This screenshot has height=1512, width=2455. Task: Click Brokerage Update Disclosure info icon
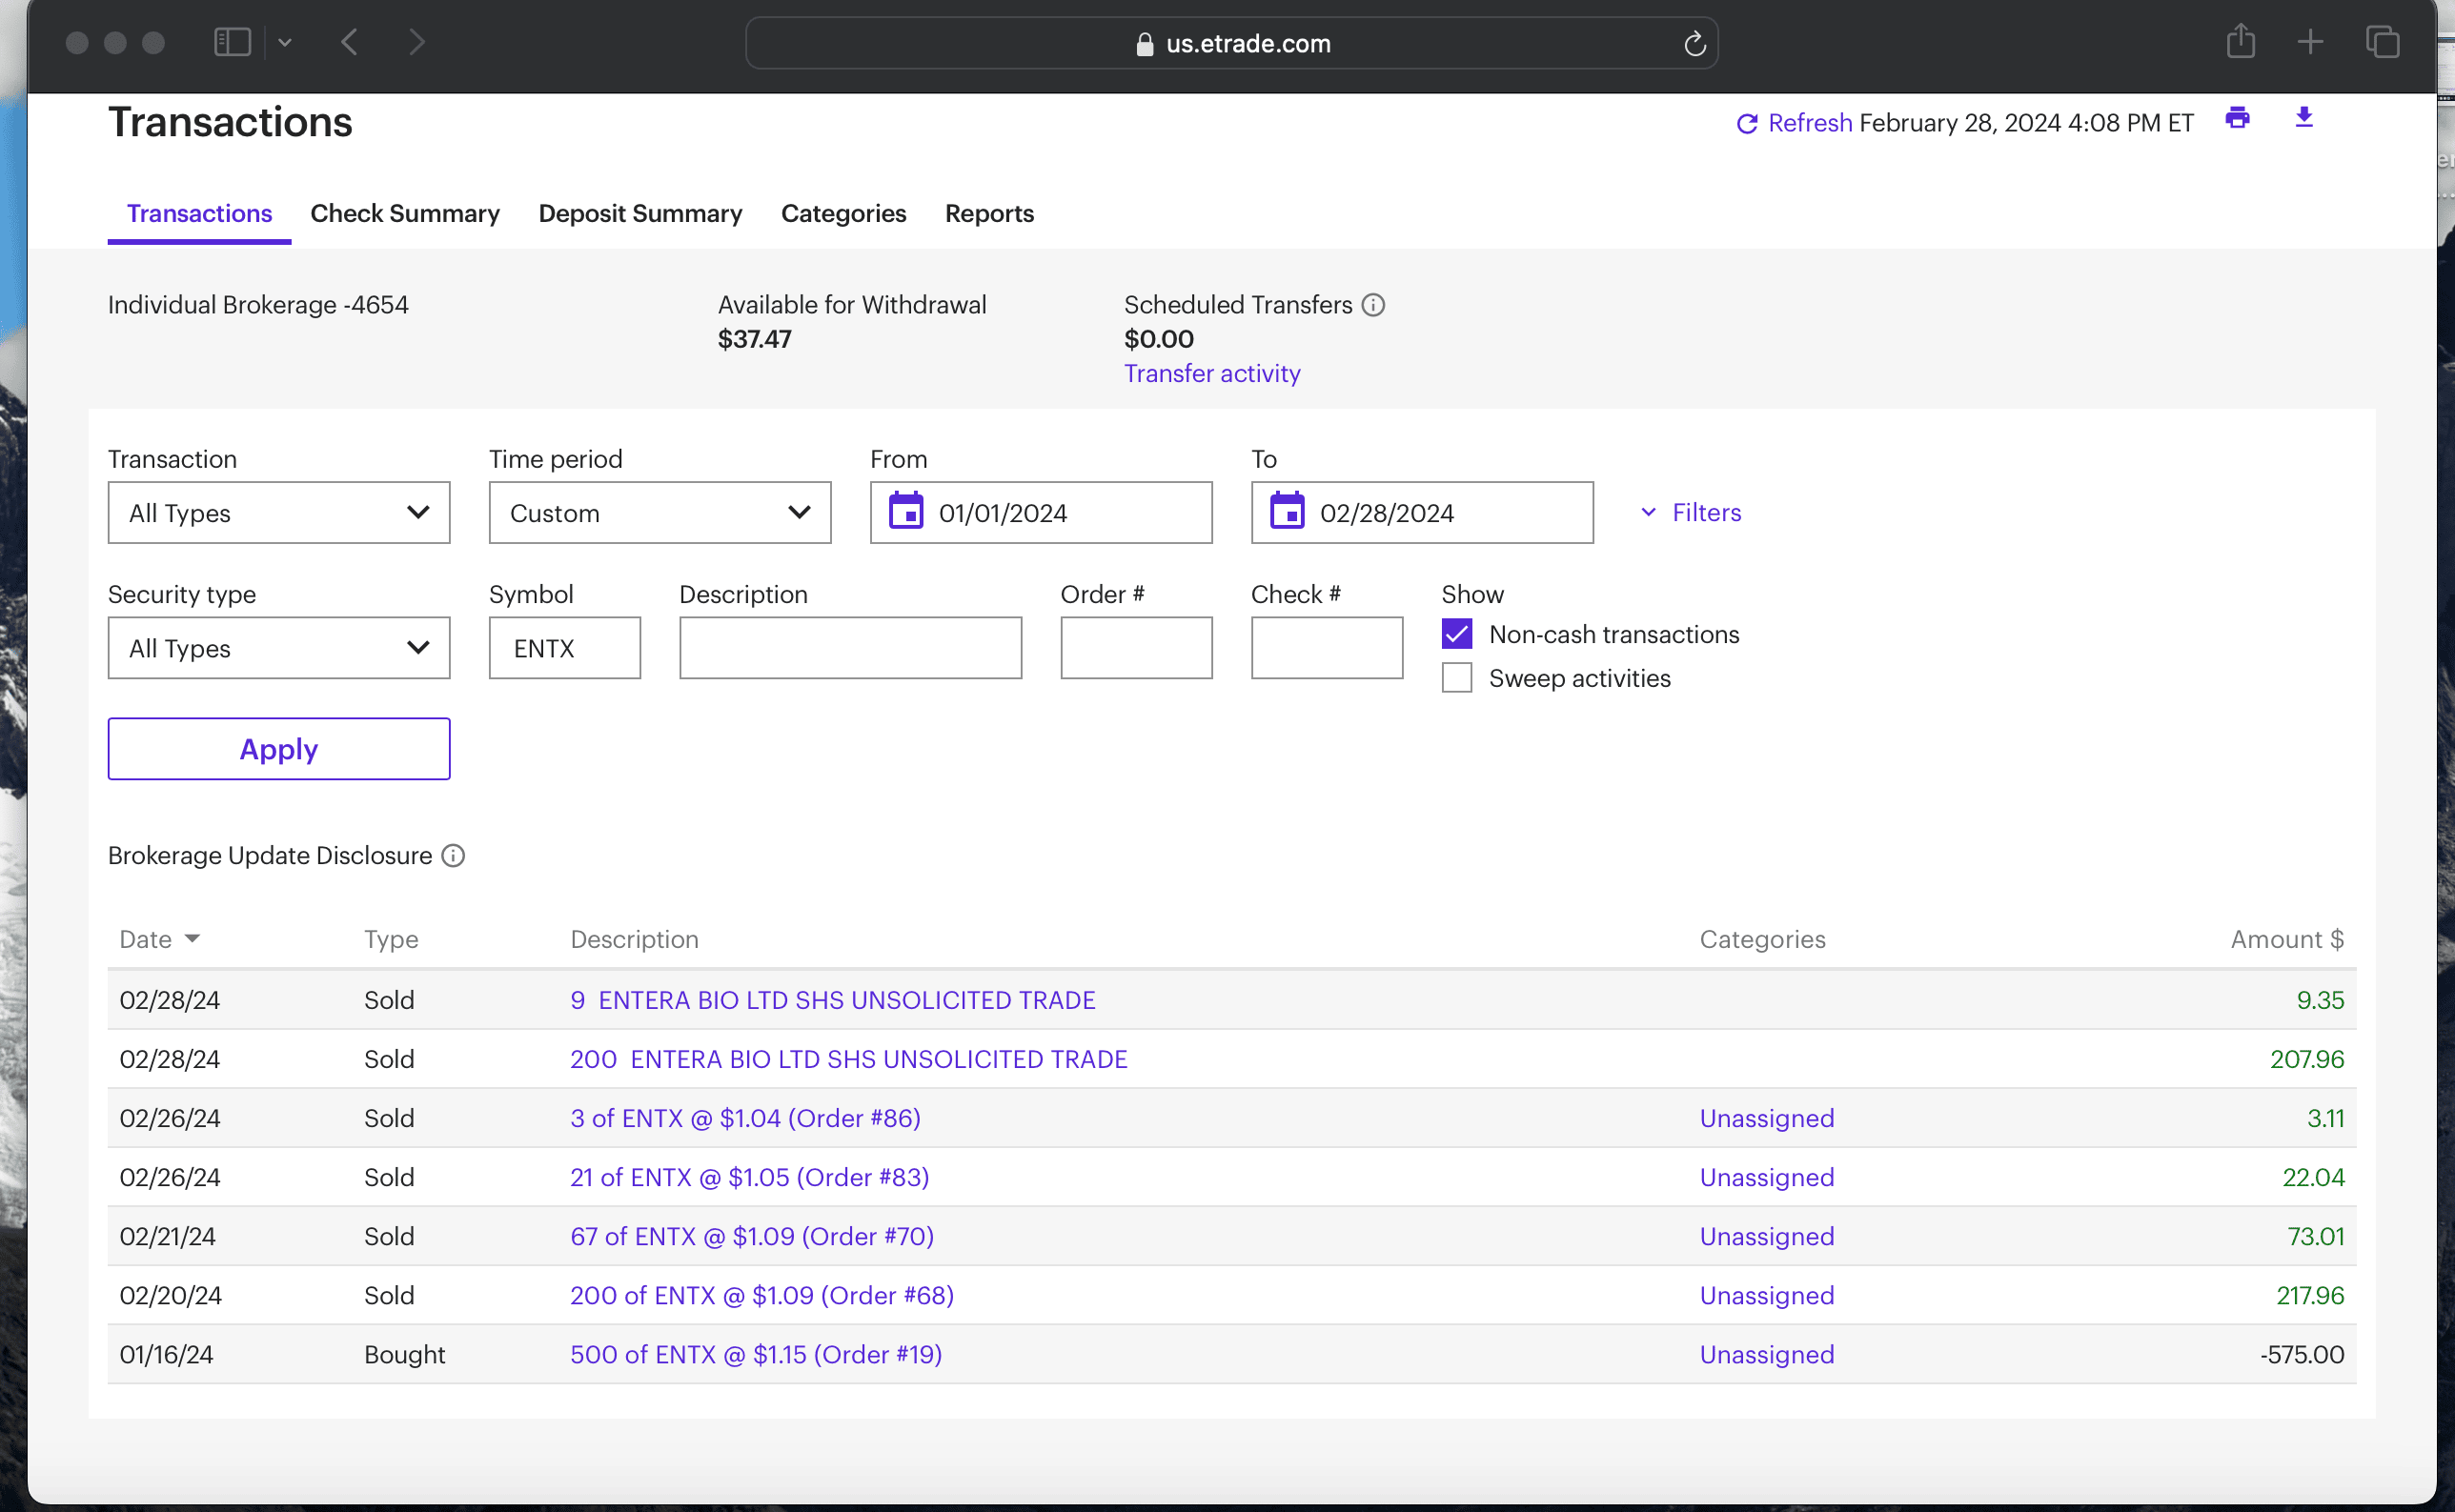tap(453, 856)
